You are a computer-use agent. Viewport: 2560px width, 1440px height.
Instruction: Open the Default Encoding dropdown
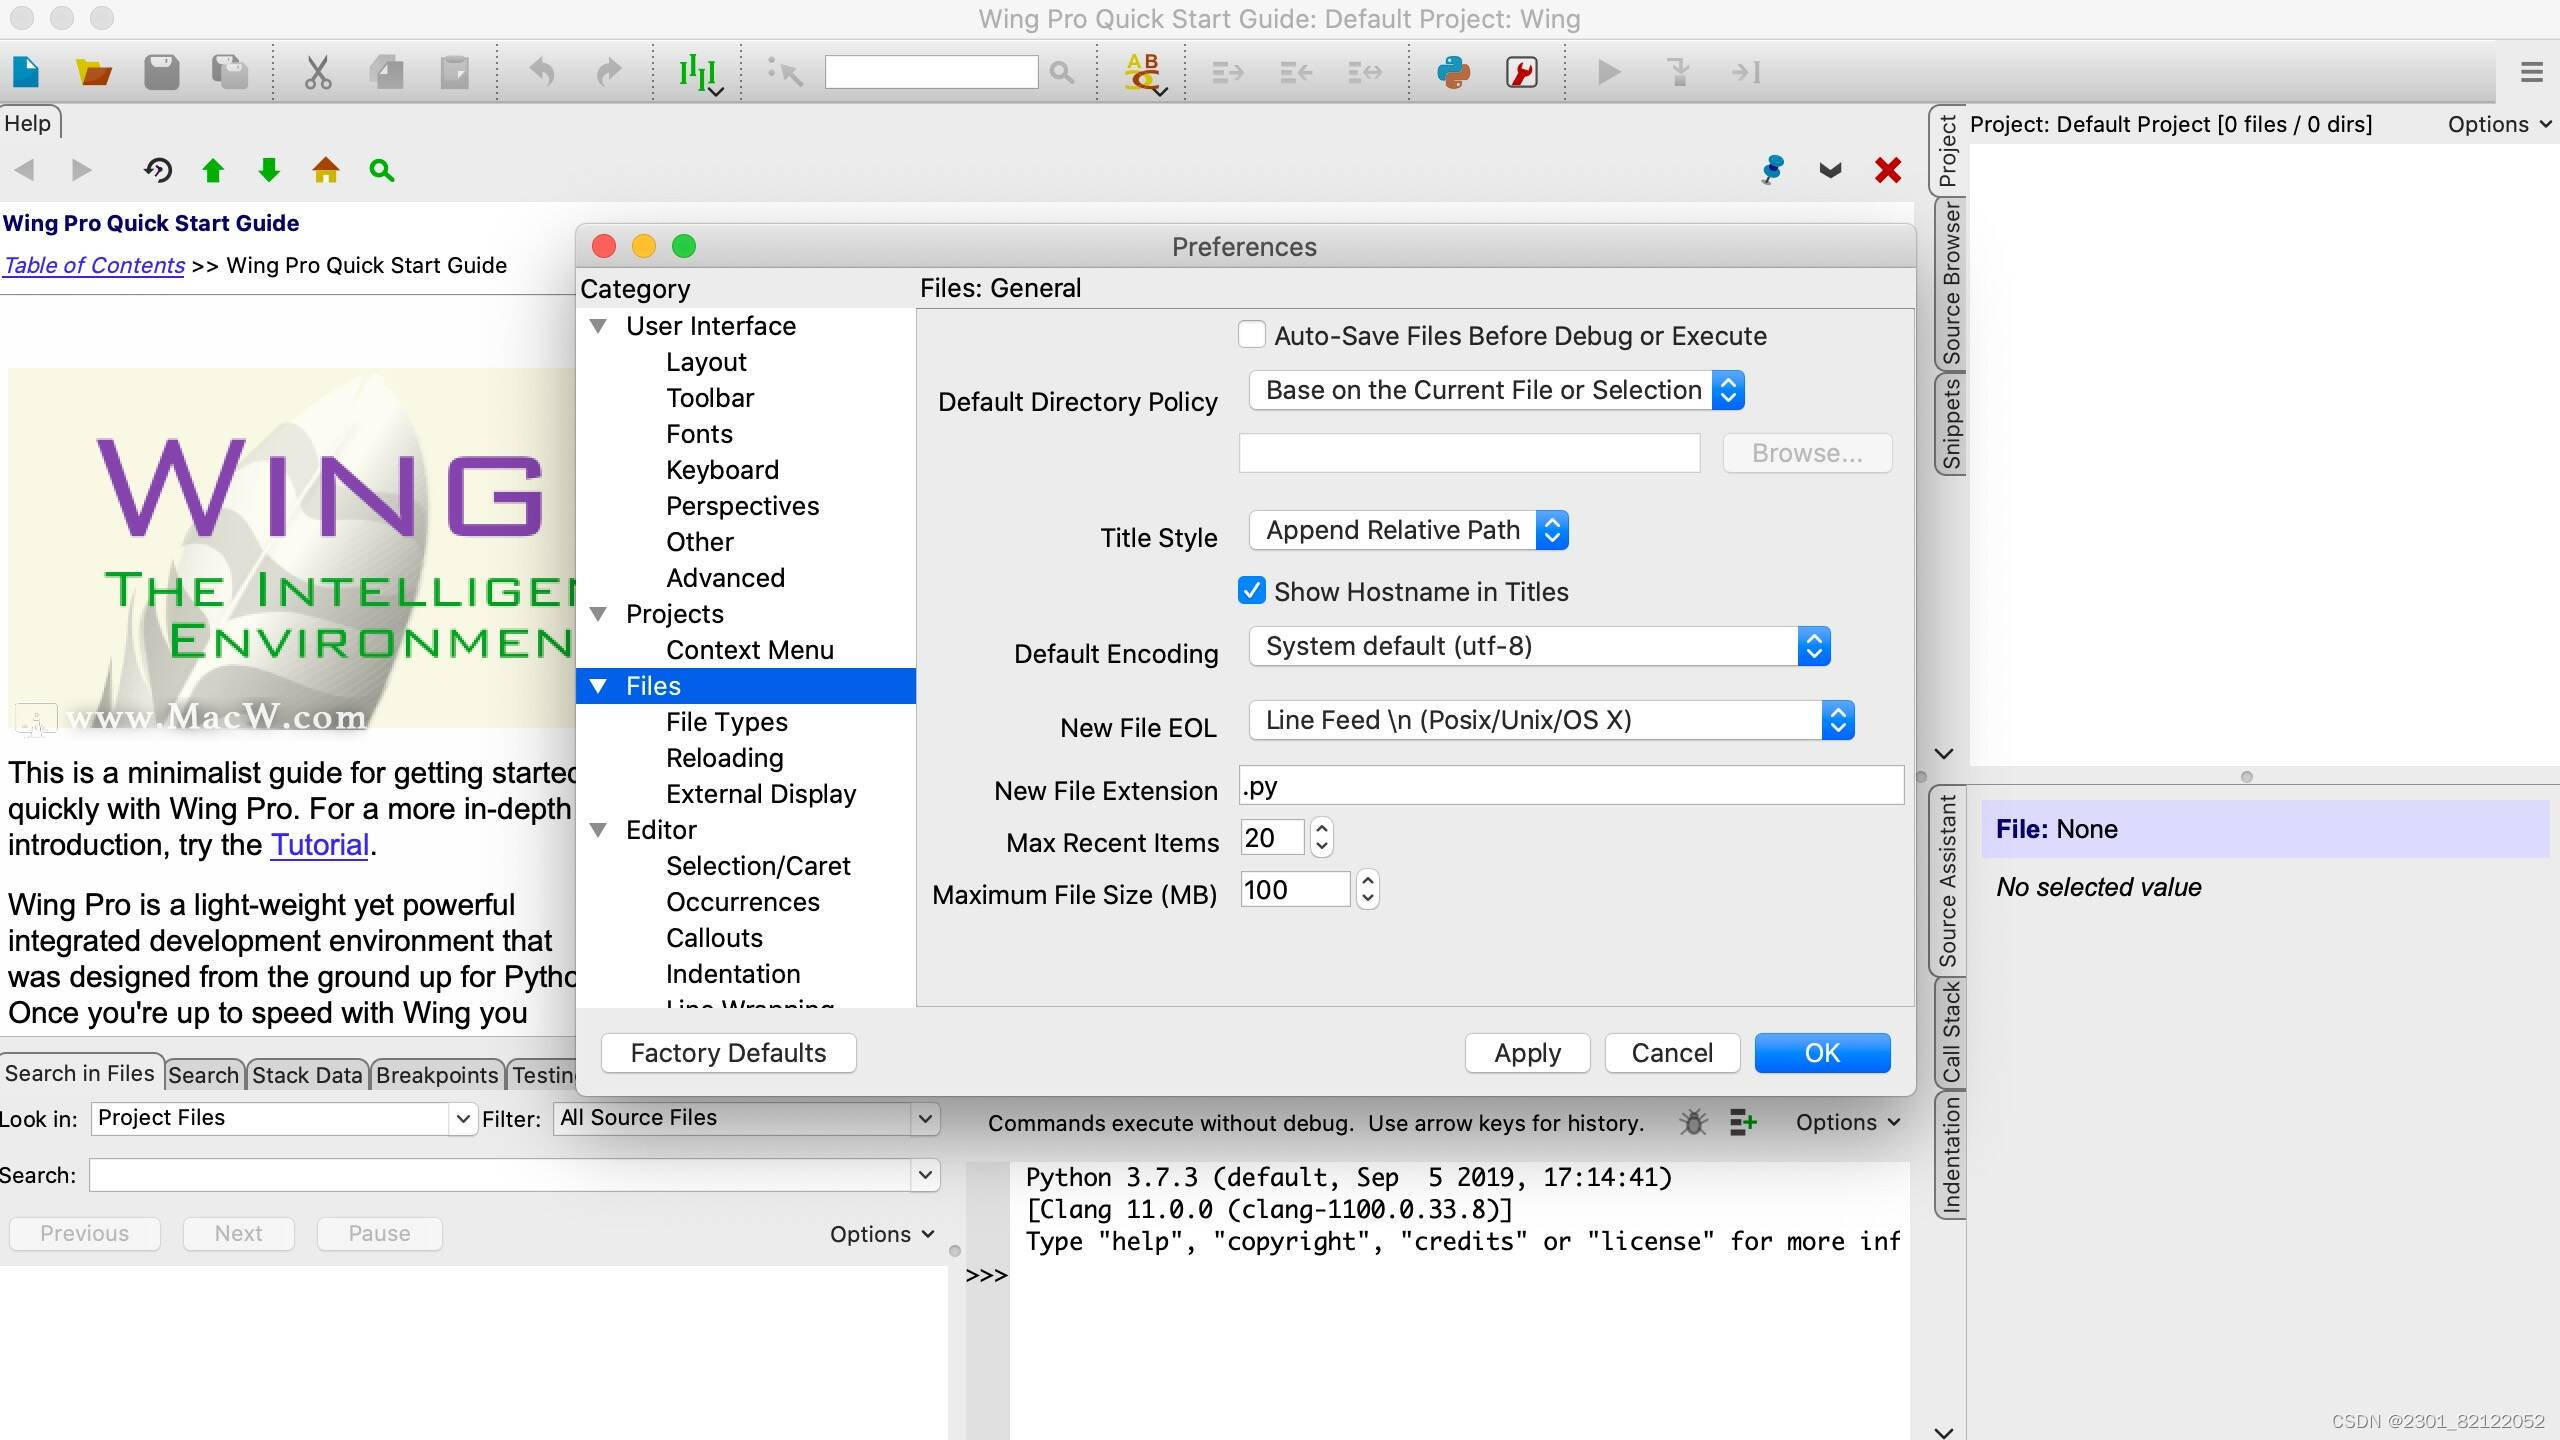(1815, 646)
